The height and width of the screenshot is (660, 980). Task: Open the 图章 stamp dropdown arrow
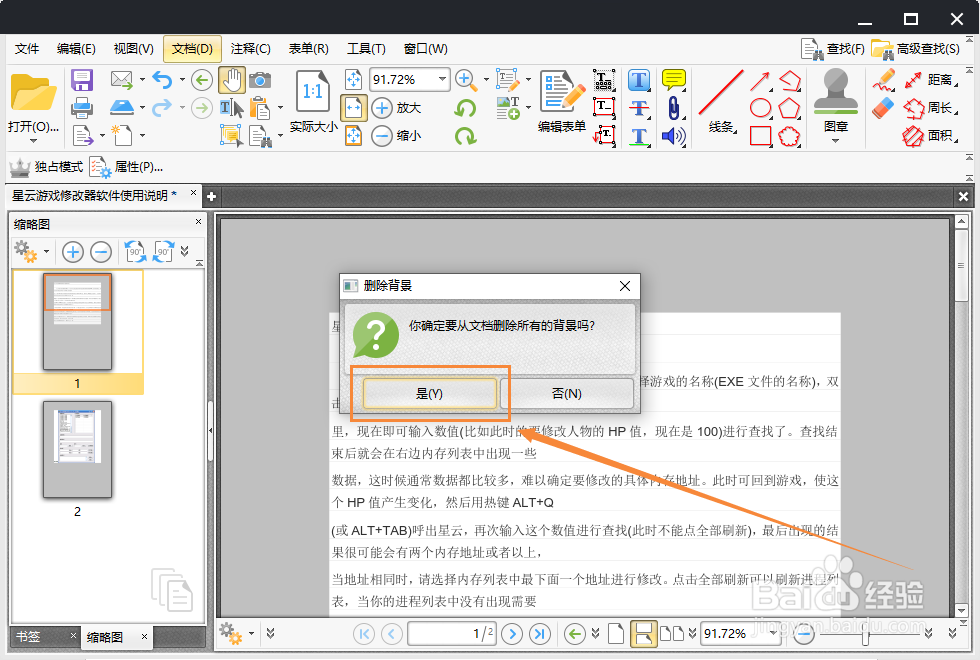pos(835,140)
